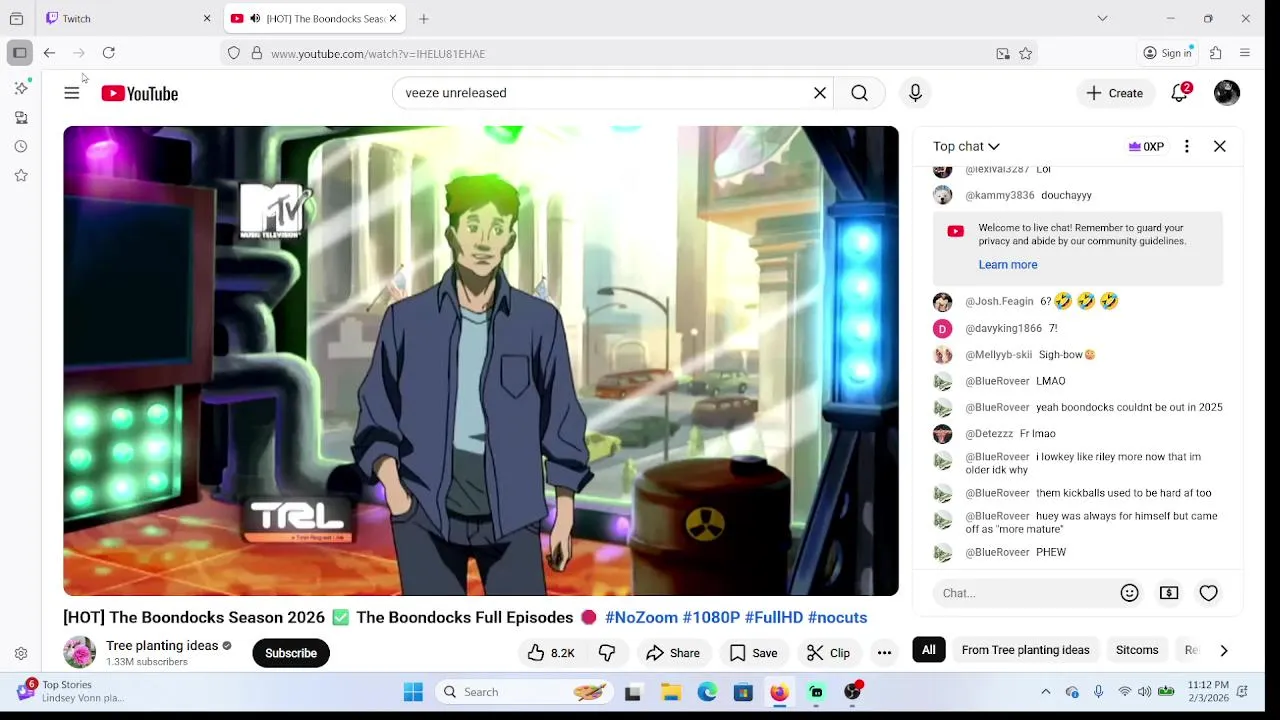Click the Firefox Sign in button

tap(1167, 53)
